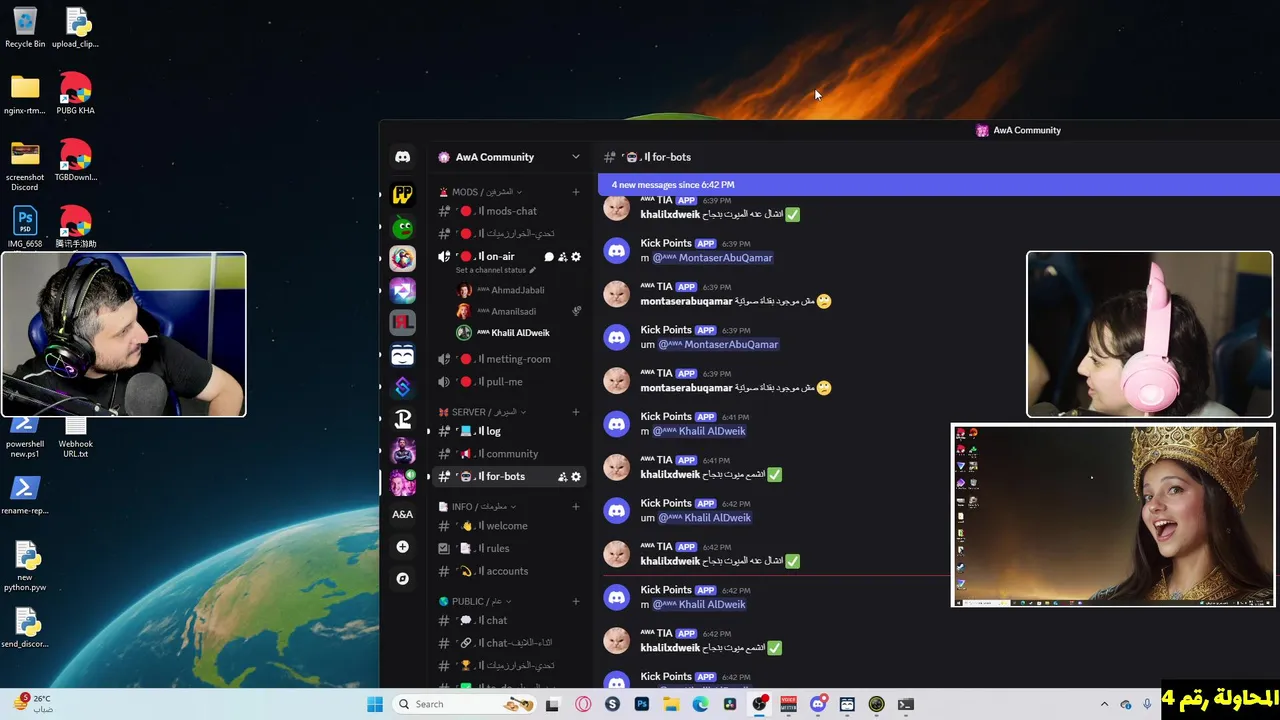Open the PUBLIC chat channel

tap(510, 620)
